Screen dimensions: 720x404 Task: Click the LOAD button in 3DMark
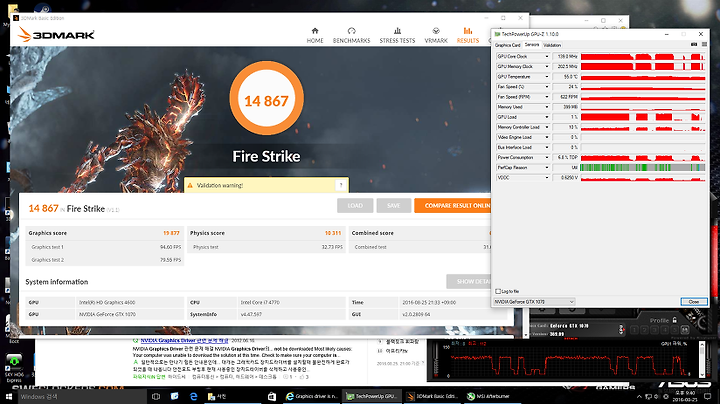click(x=355, y=206)
